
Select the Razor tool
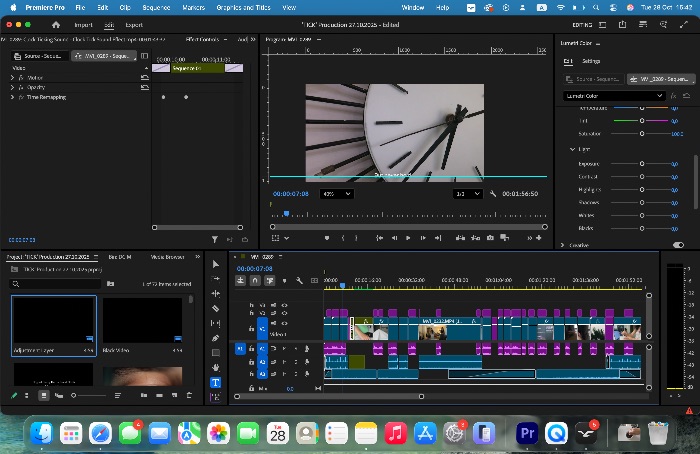[x=216, y=308]
